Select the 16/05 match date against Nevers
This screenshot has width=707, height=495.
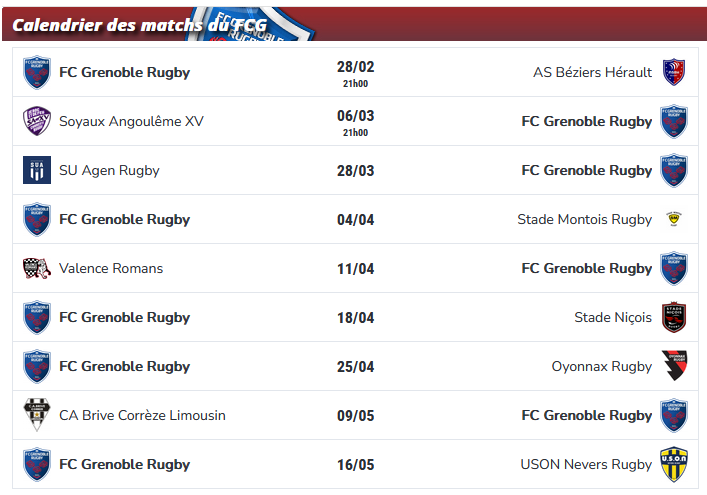click(355, 465)
